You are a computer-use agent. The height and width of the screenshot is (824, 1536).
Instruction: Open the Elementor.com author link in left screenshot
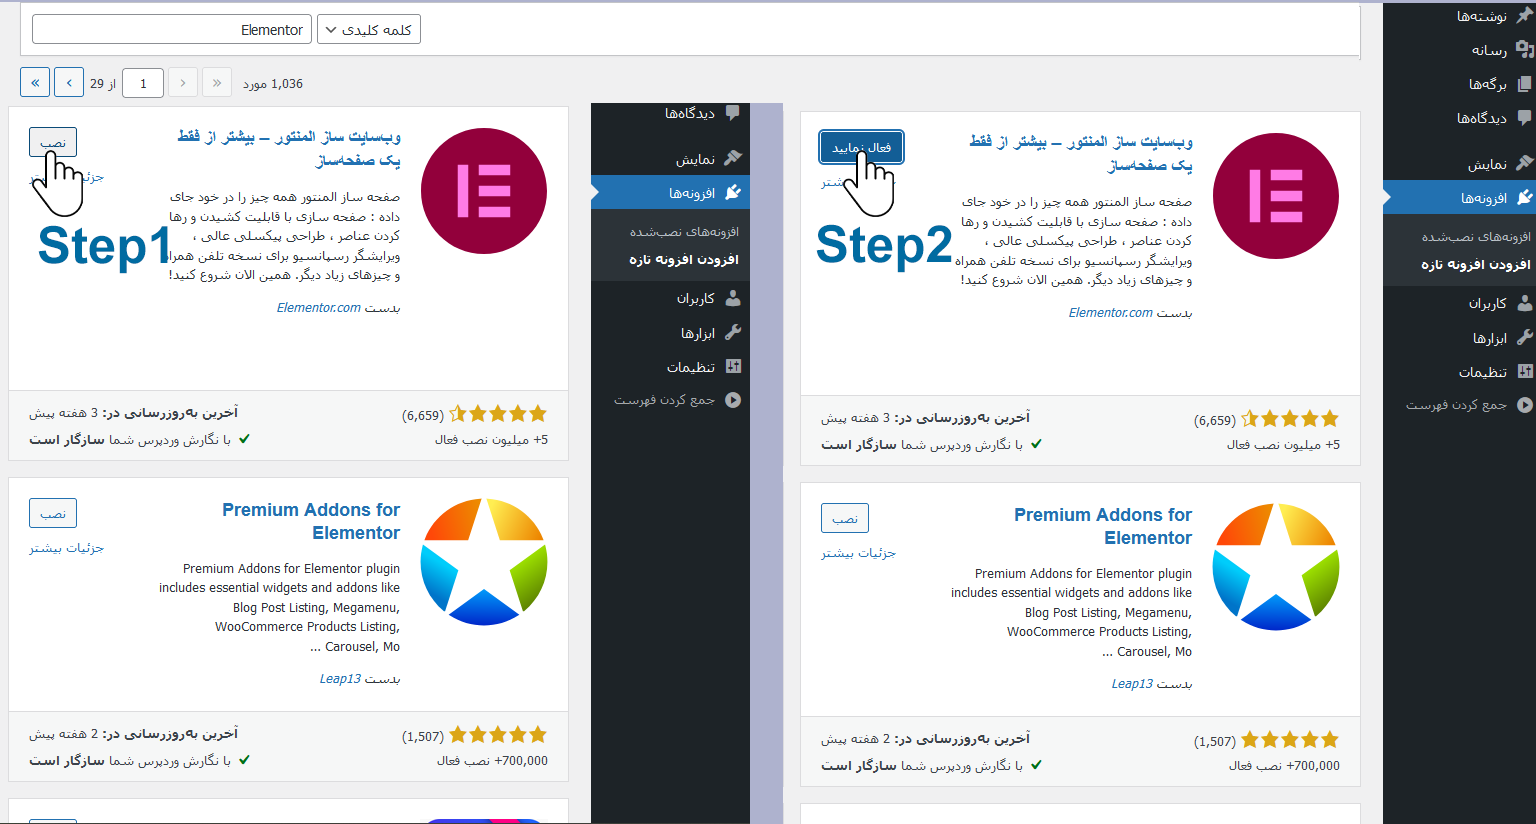pos(318,308)
